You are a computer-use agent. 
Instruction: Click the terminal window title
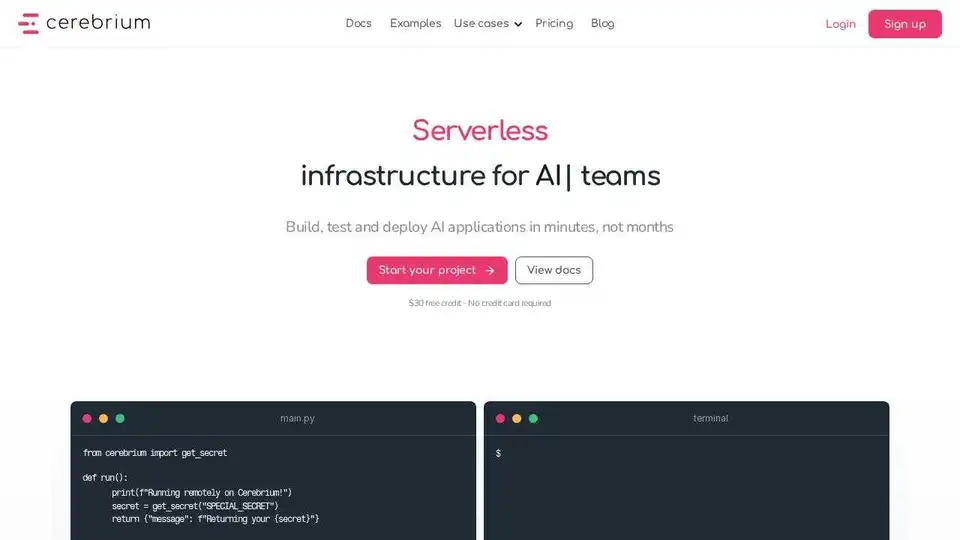pos(710,418)
